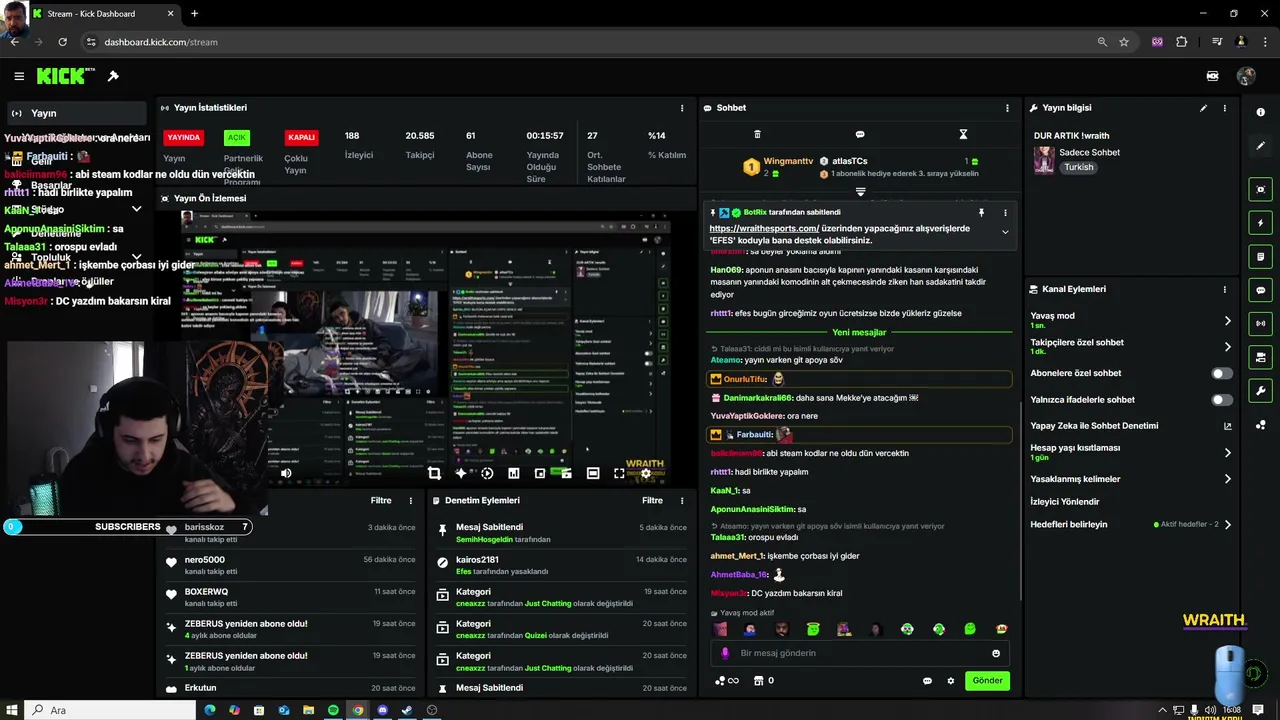The width and height of the screenshot is (1280, 720).
Task: Select the green ghost emote in the quick emote row
Action: 970,629
